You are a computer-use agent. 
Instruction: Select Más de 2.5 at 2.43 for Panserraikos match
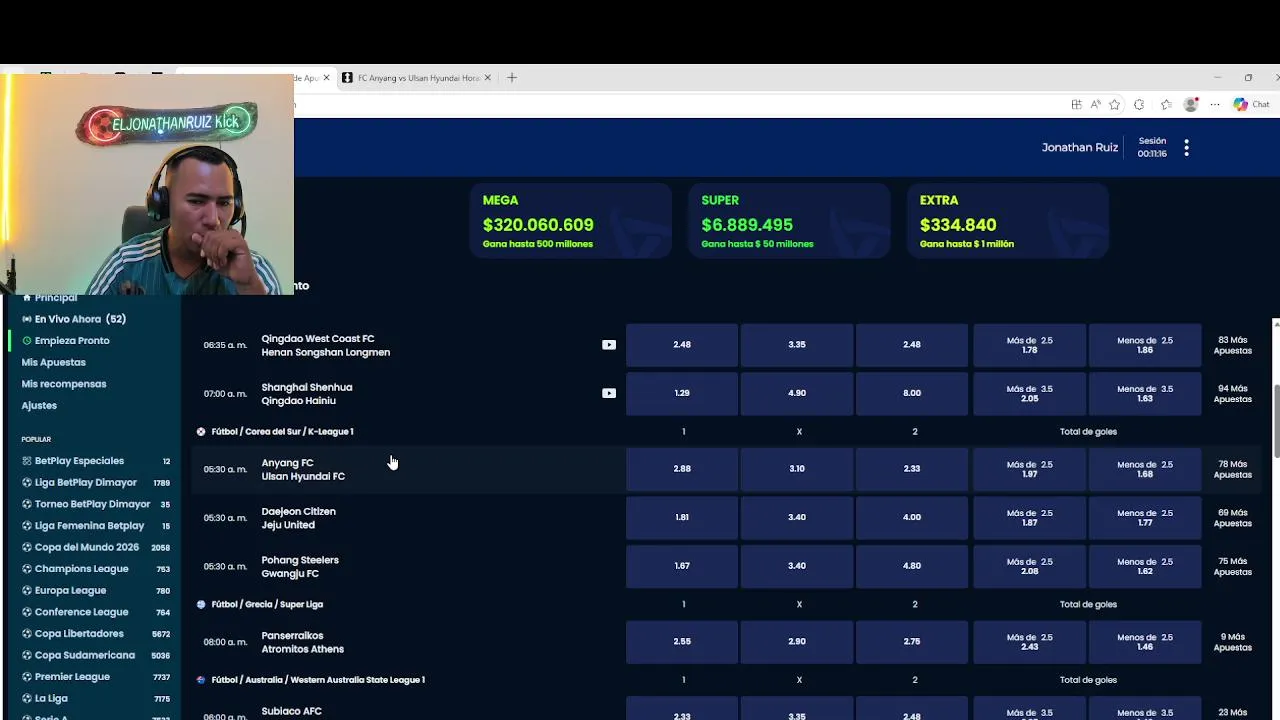[x=1030, y=642]
